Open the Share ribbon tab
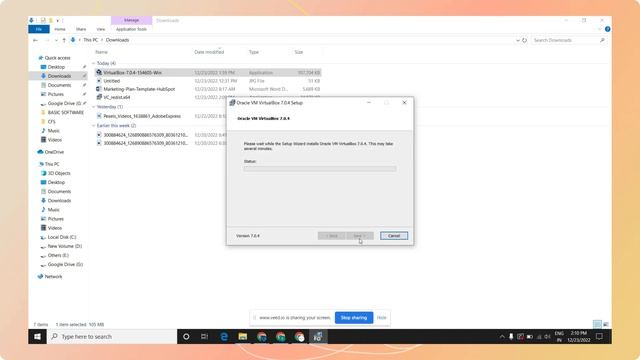Image resolution: width=640 pixels, height=360 pixels. [81, 29]
